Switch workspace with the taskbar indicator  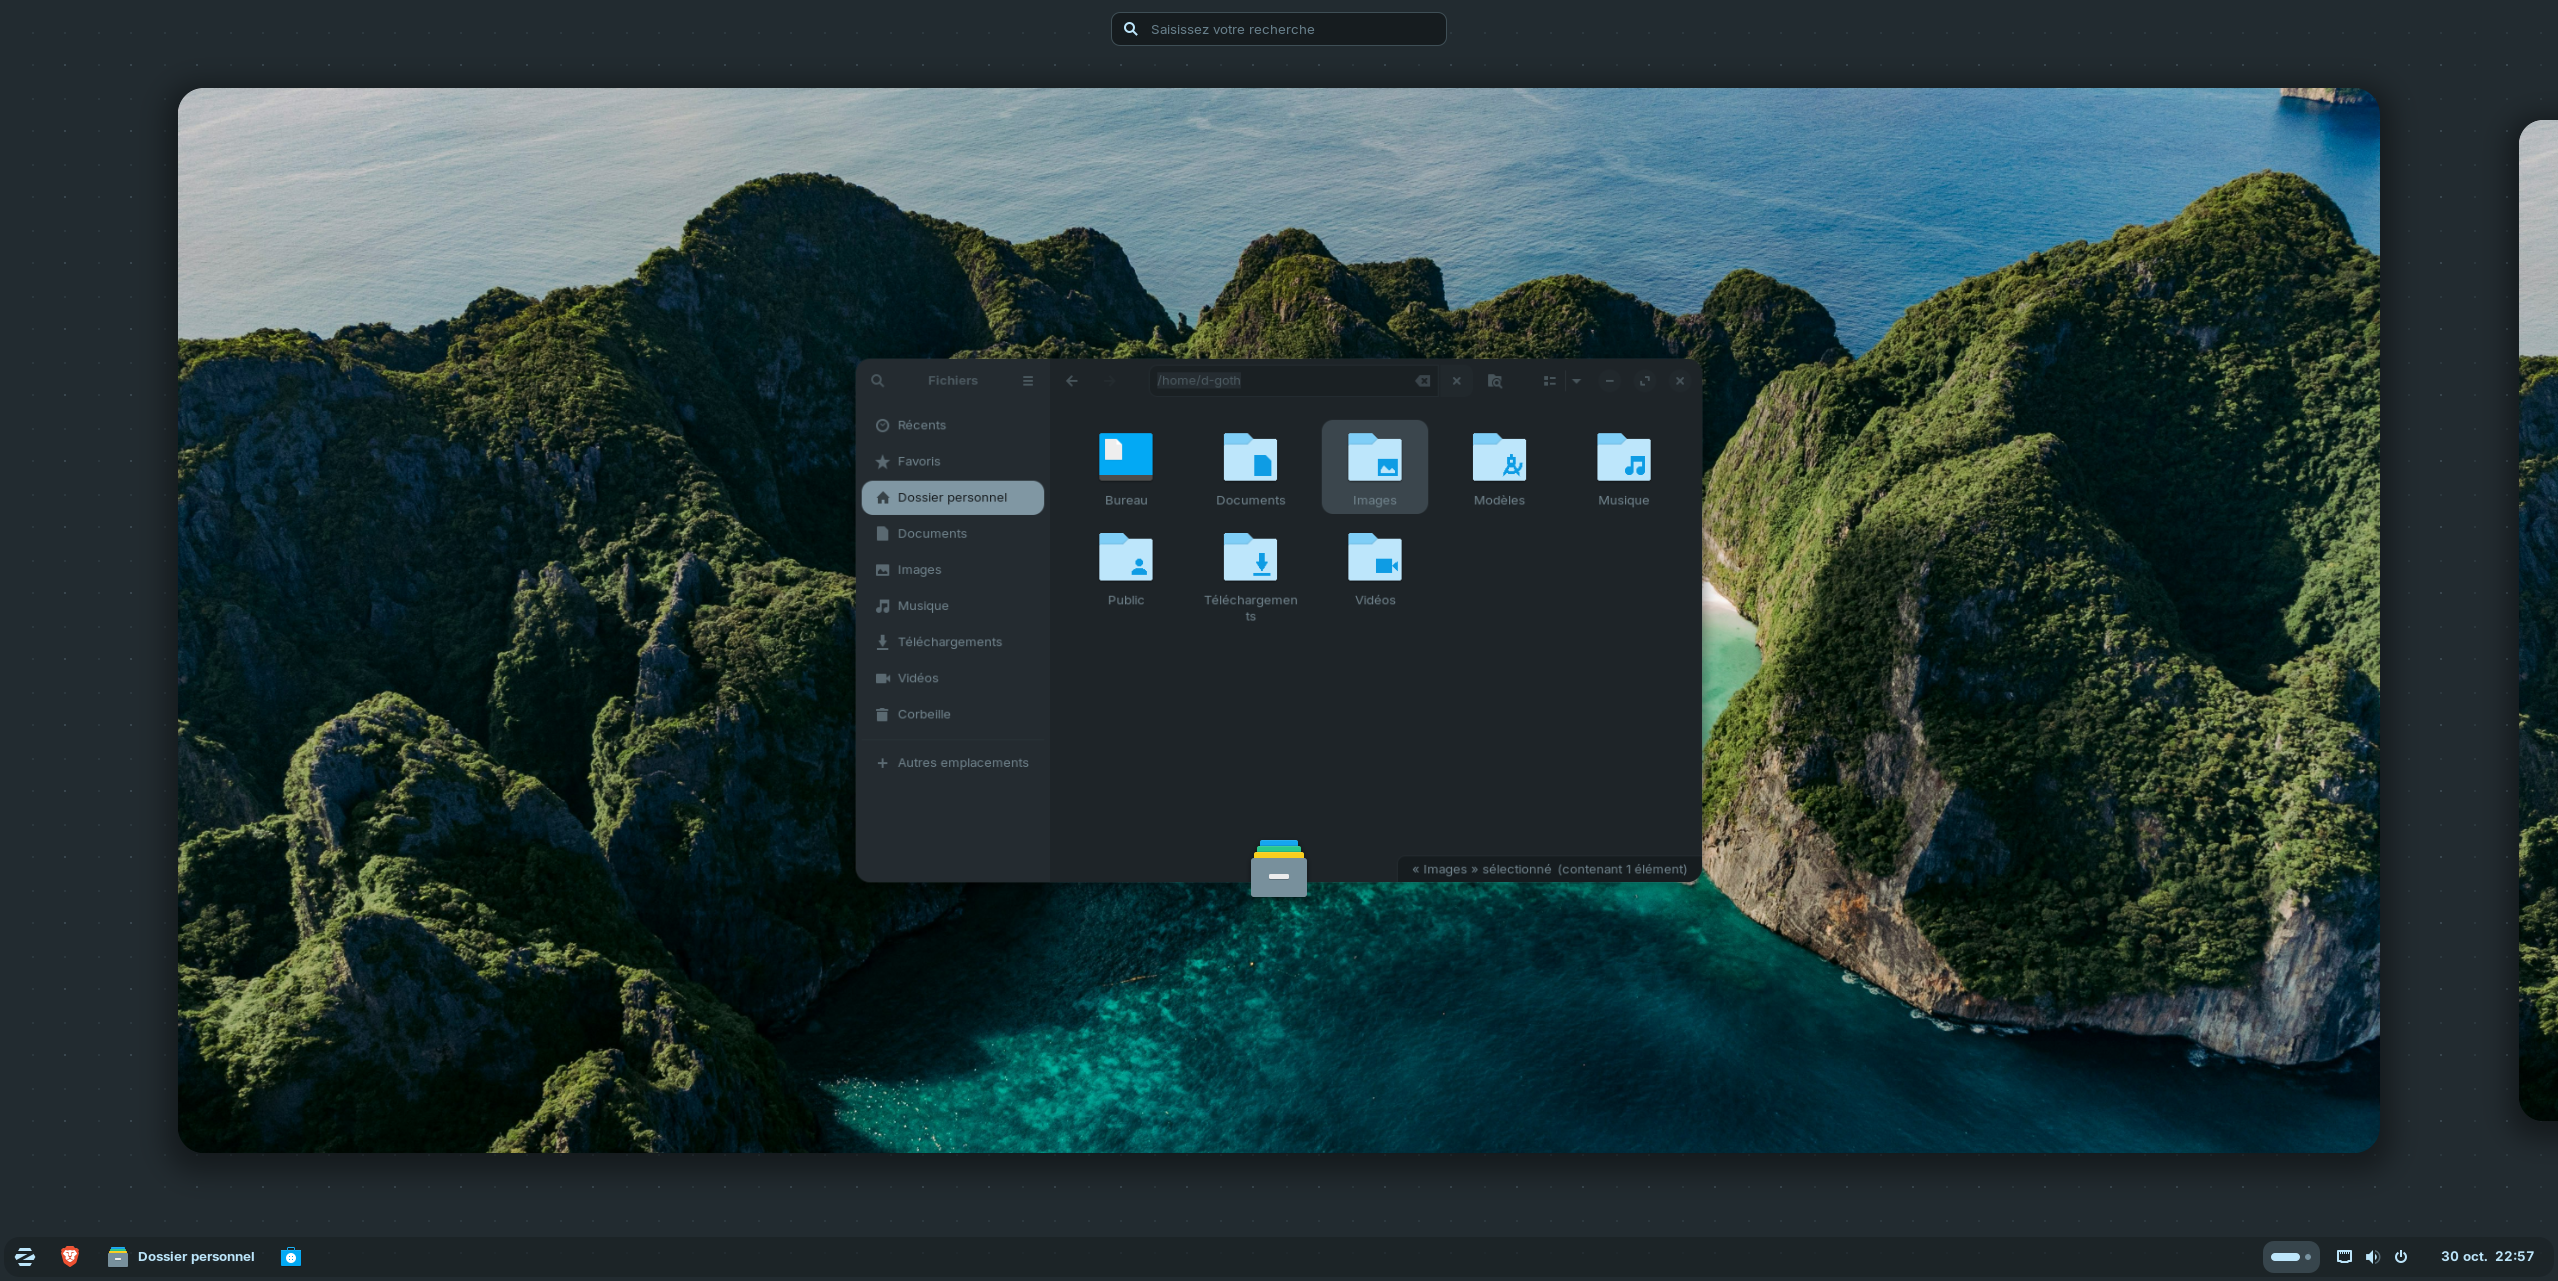click(x=2290, y=1257)
